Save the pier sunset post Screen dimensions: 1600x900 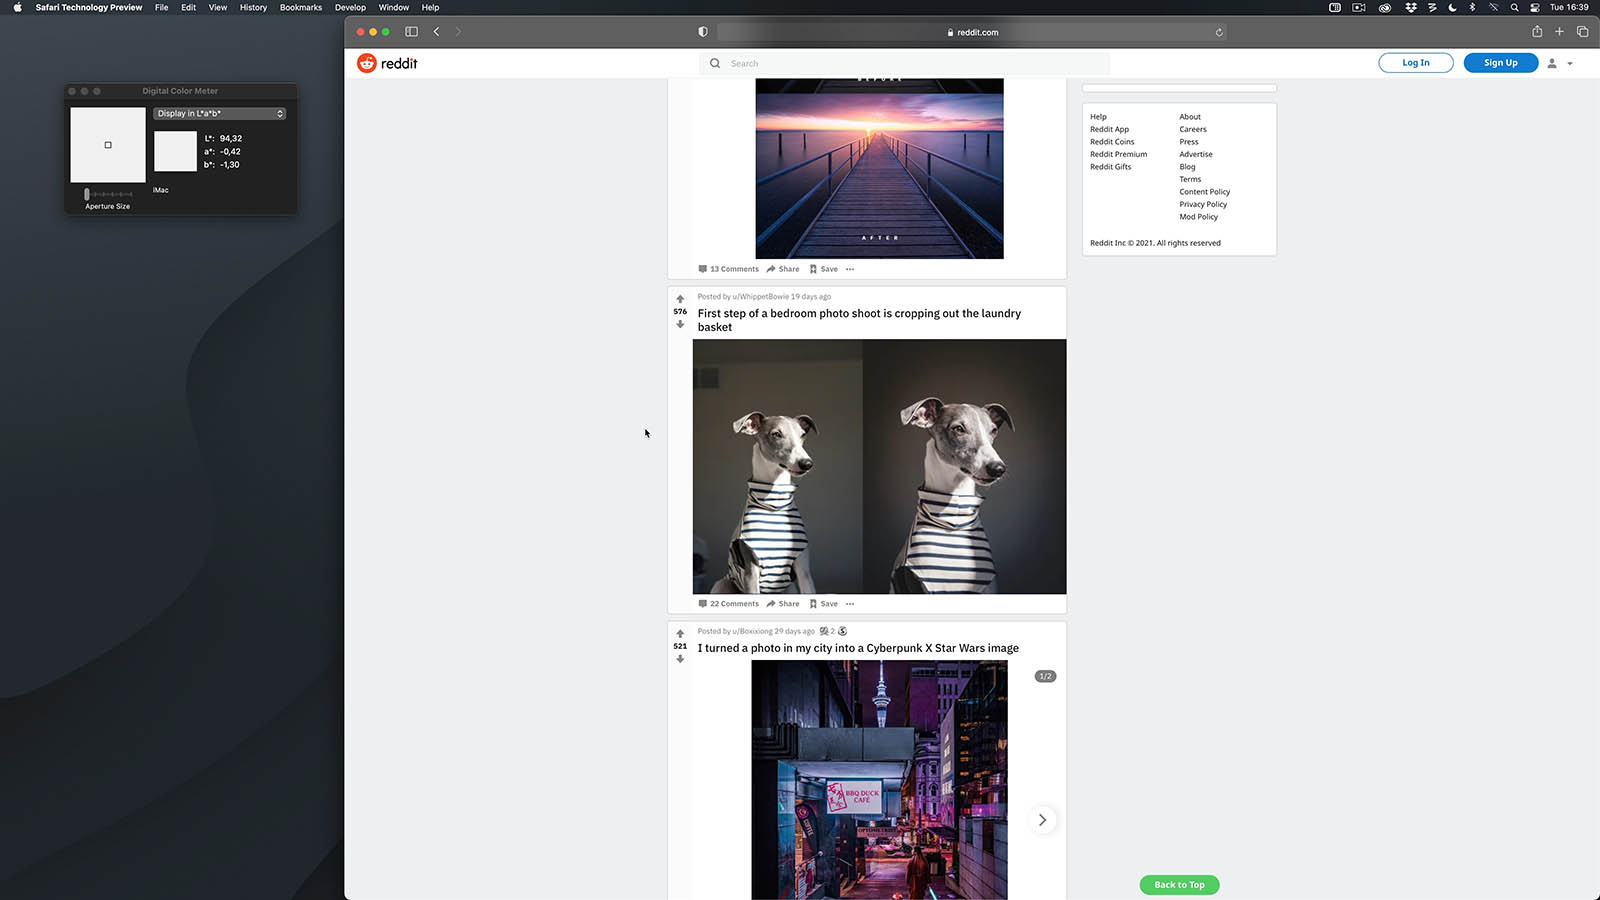pyautogui.click(x=823, y=269)
